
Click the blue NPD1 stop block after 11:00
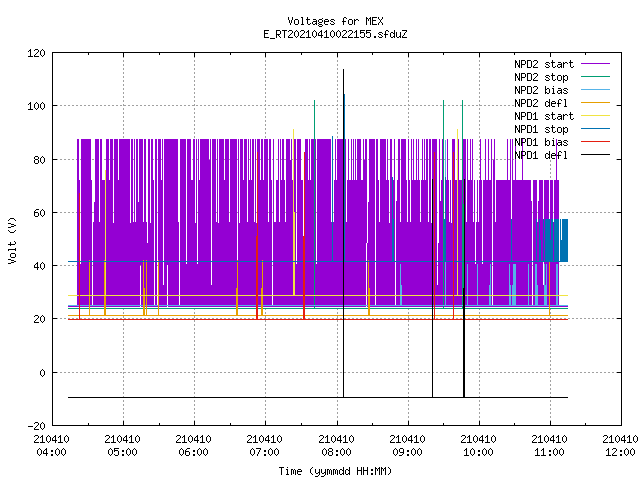coord(563,240)
